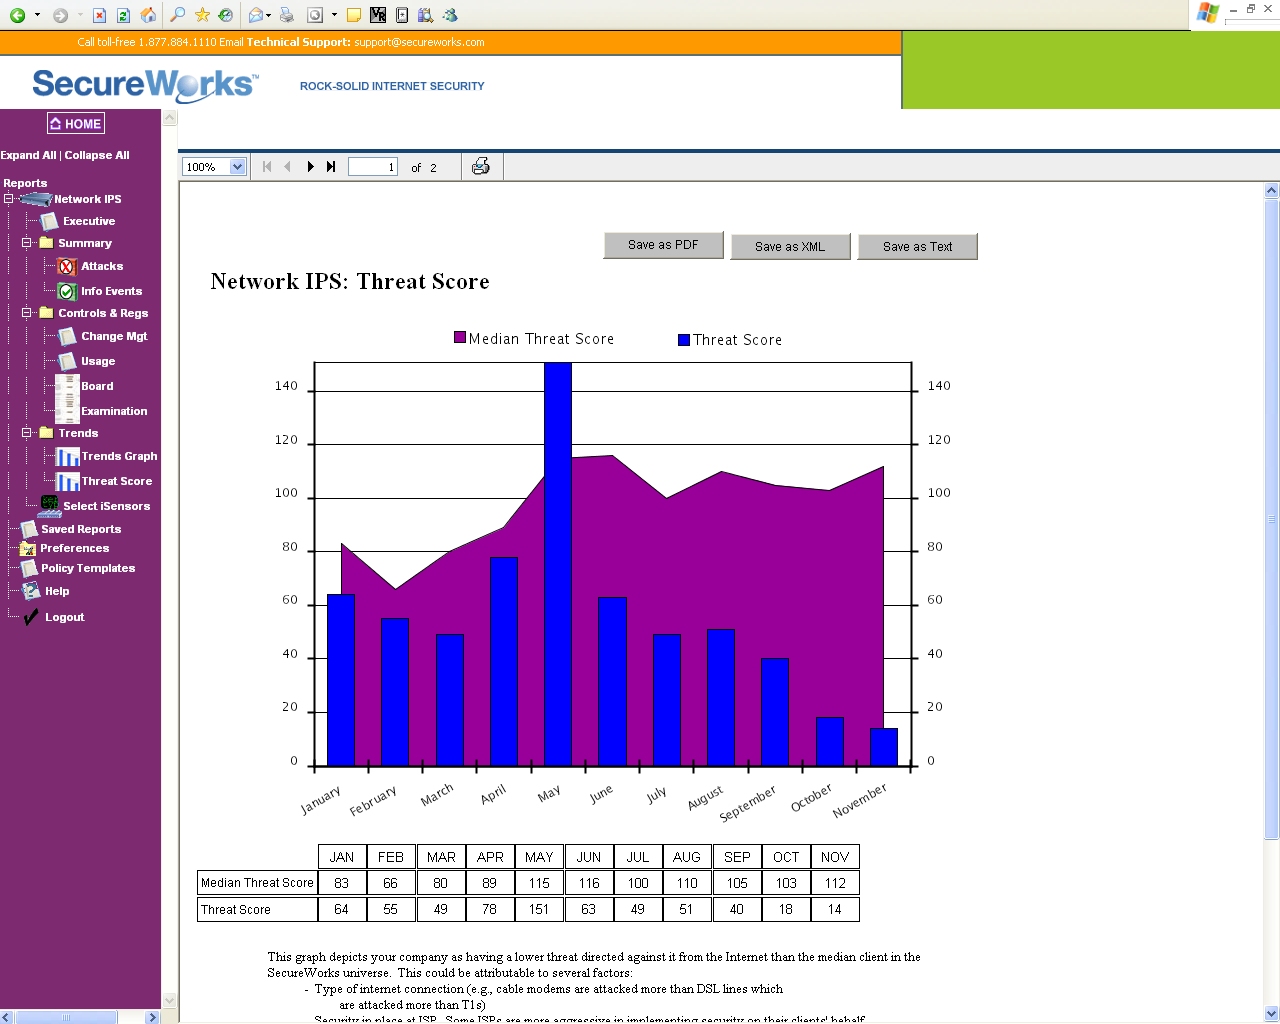Open the back button history dropdown arrow
Screen dimensions: 1280x1024
pos(37,15)
